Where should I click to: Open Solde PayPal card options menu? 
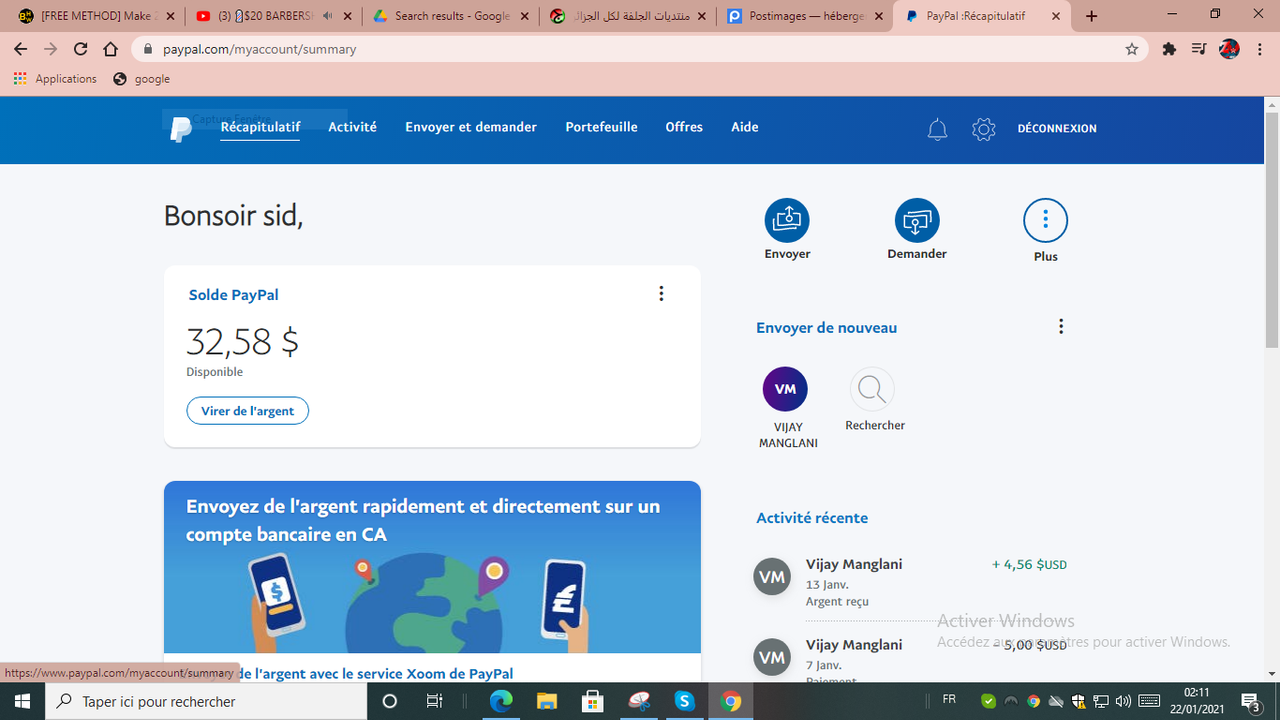tap(661, 293)
